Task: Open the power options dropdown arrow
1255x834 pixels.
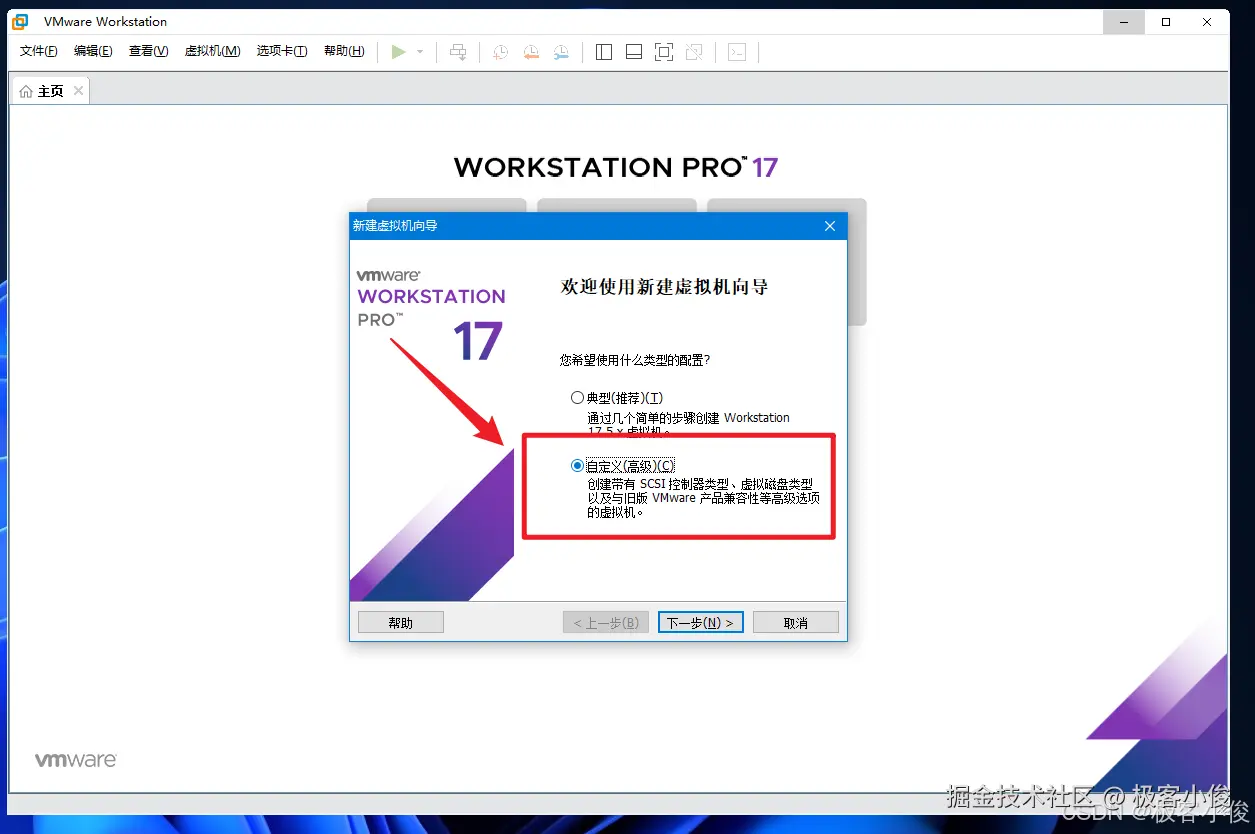Action: 420,52
